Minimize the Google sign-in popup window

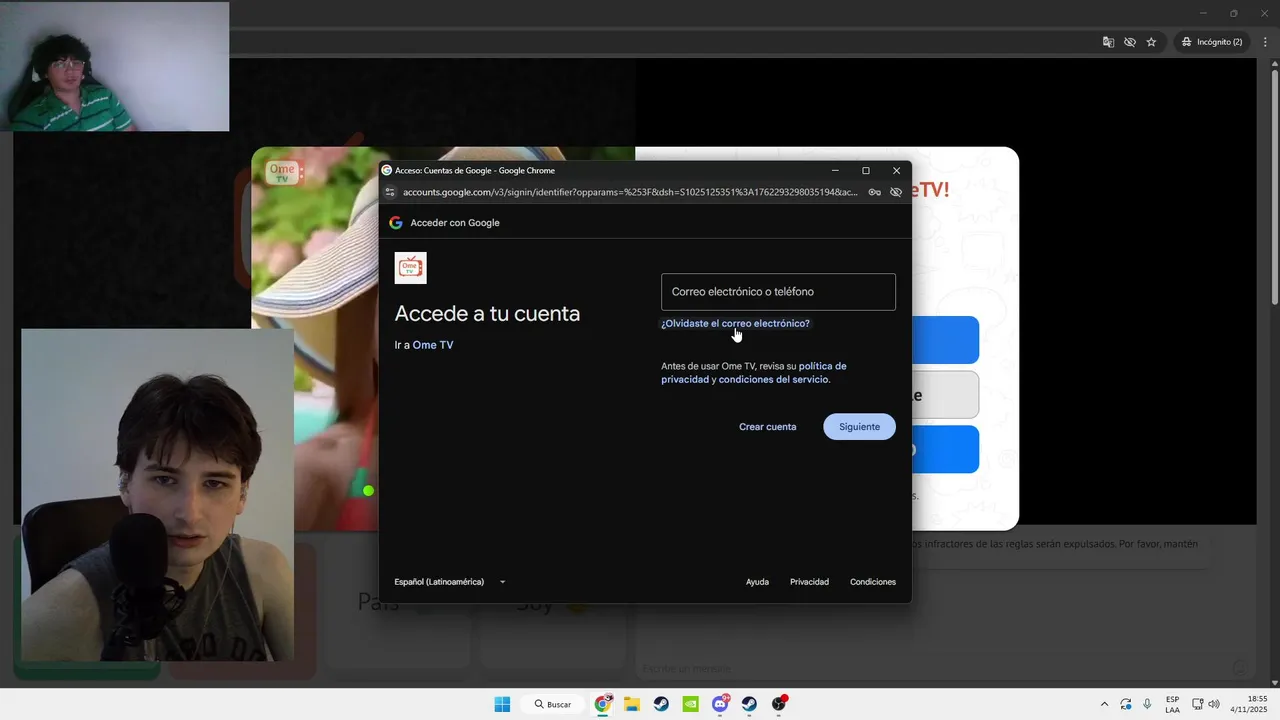[836, 170]
